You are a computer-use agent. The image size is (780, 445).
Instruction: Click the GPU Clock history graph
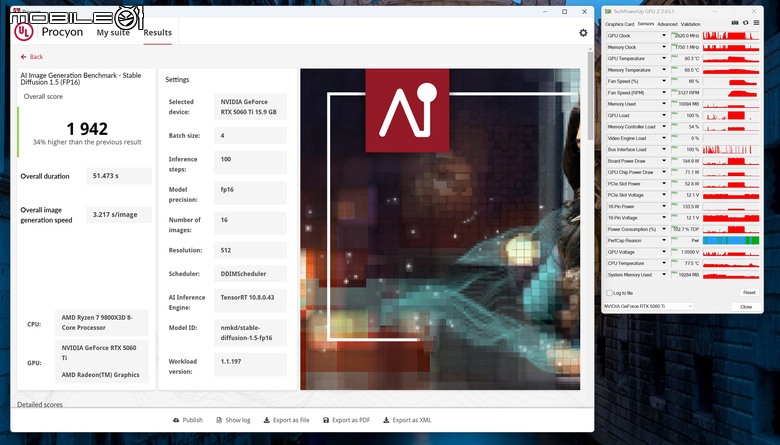click(731, 36)
